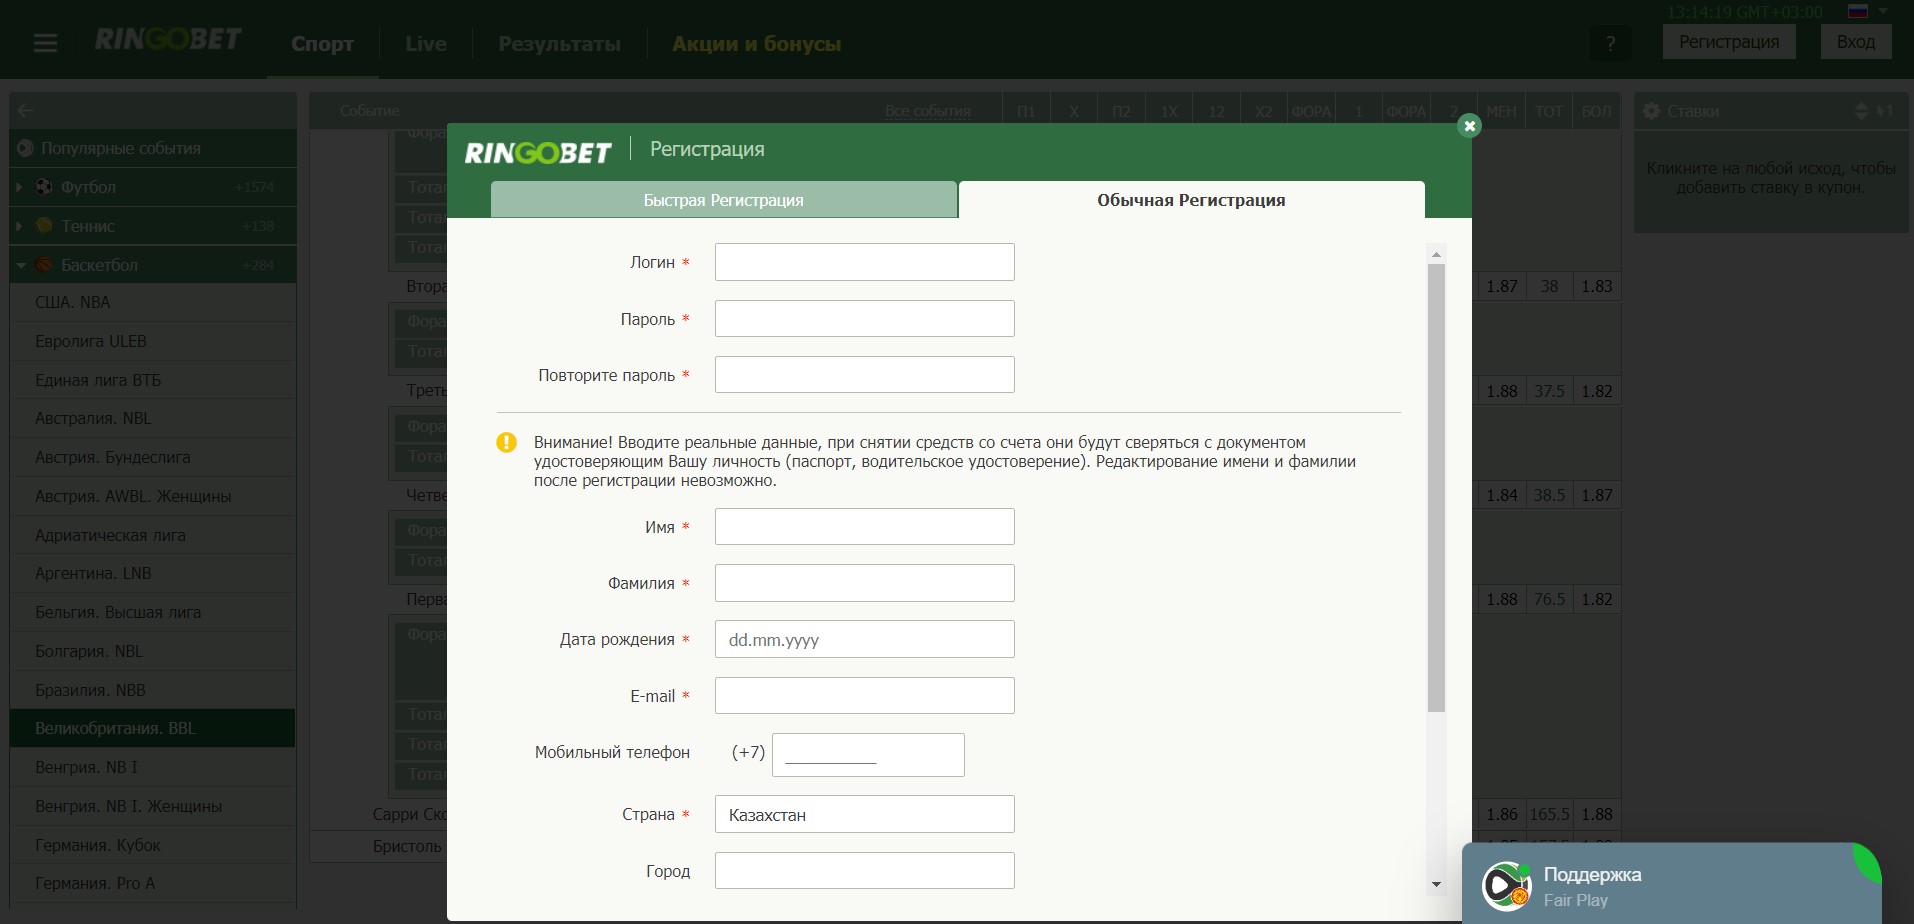Open the Спорт menu item
Screen dimensions: 1914x924
322,44
